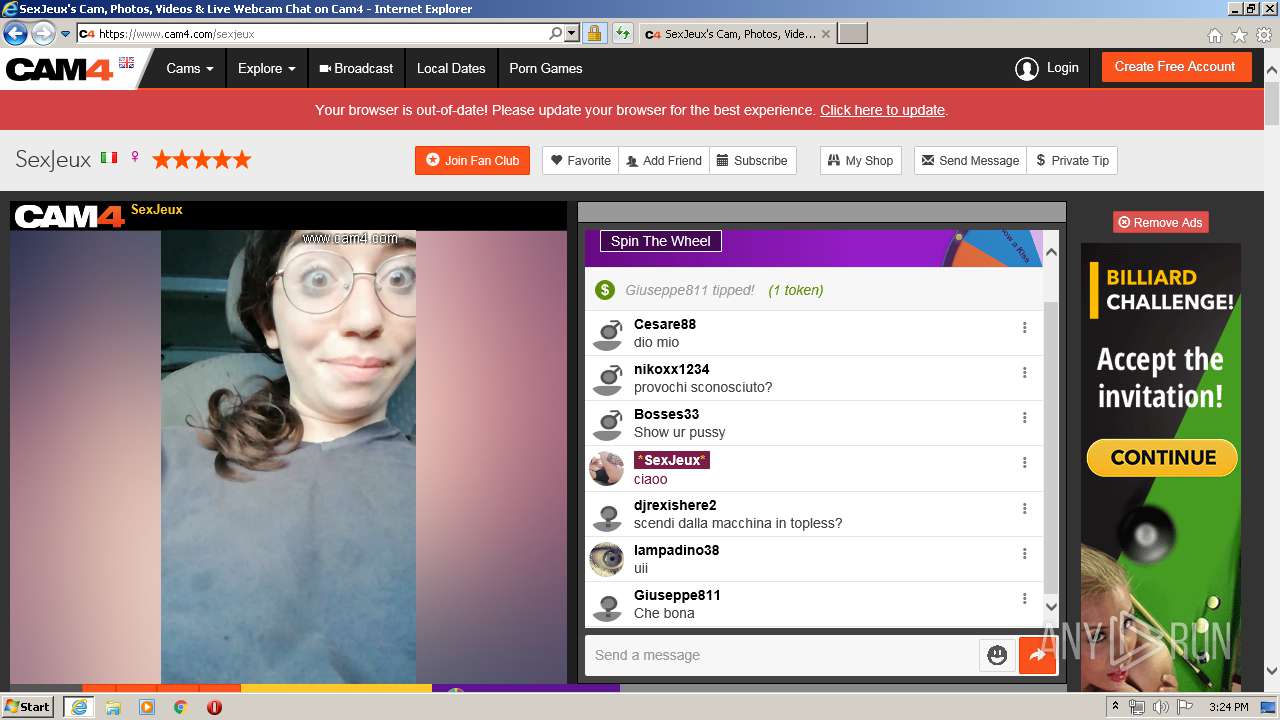Click the CAM4 logo in the header
This screenshot has height=720, width=1280.
pyautogui.click(x=60, y=69)
